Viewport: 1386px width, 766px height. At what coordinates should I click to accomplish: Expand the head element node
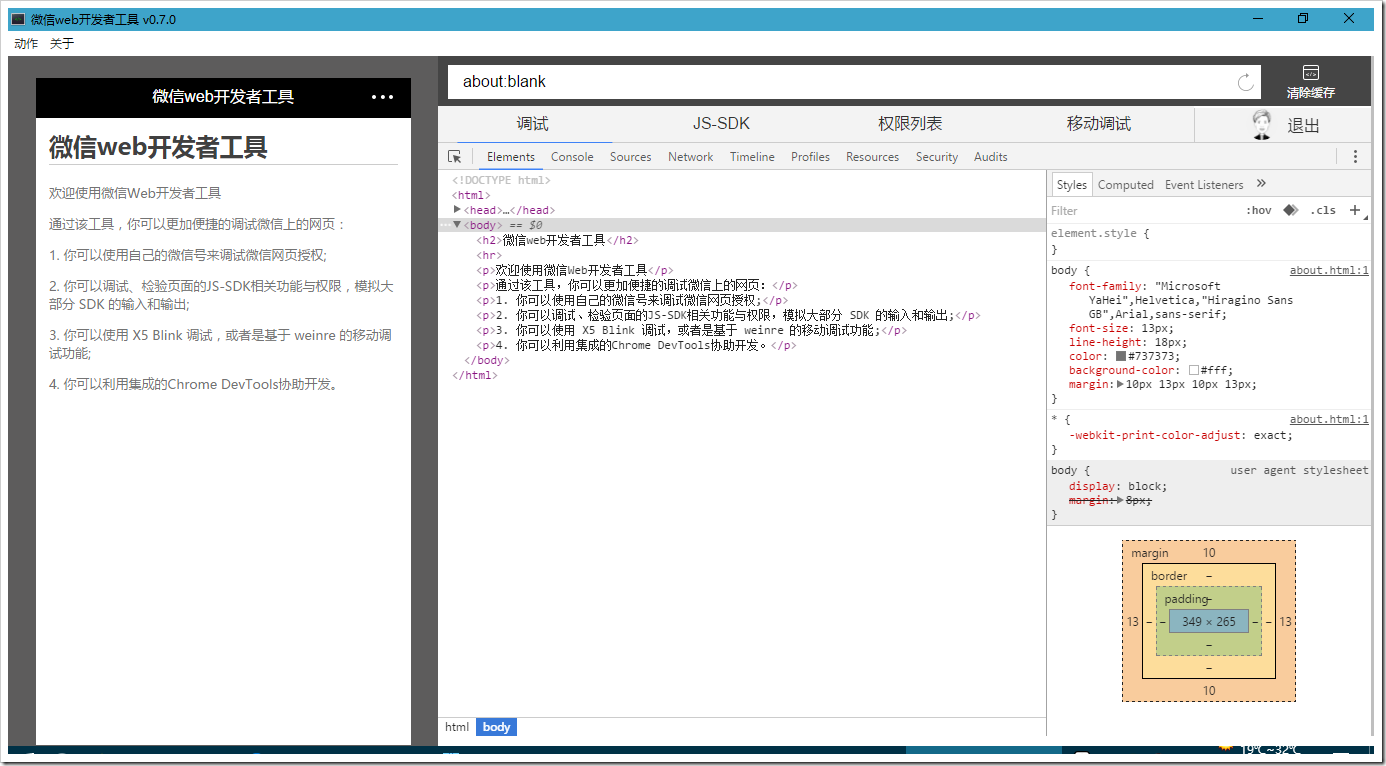pyautogui.click(x=458, y=210)
